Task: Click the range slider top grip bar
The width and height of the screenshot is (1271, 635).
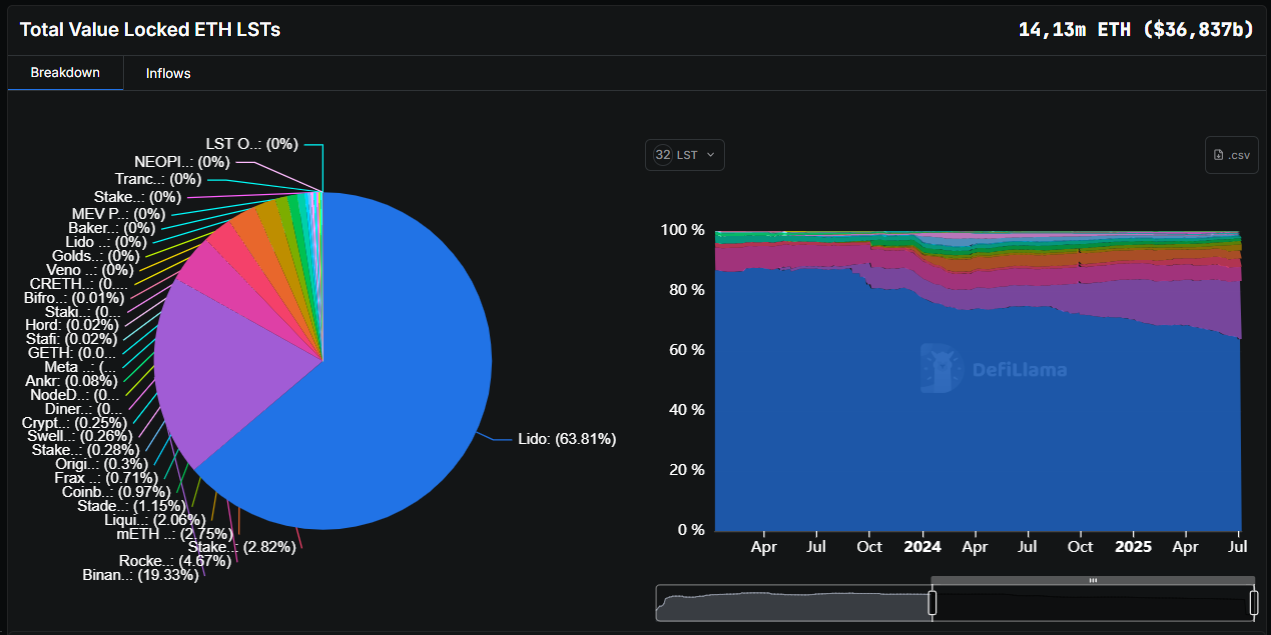Action: point(1093,580)
